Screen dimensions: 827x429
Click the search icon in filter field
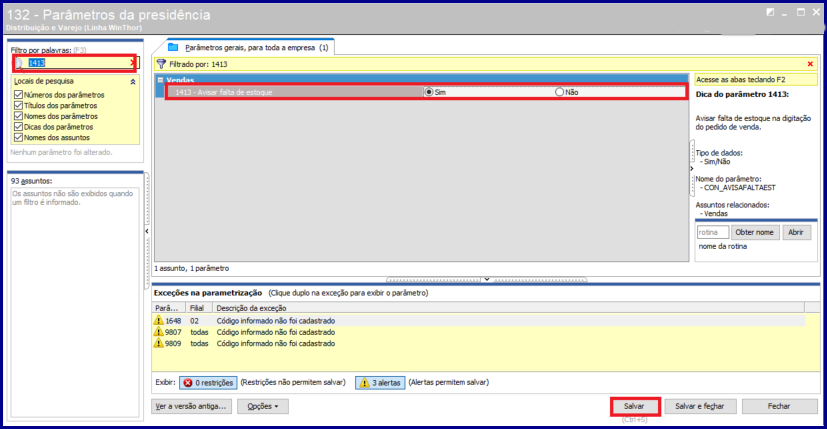coord(20,63)
